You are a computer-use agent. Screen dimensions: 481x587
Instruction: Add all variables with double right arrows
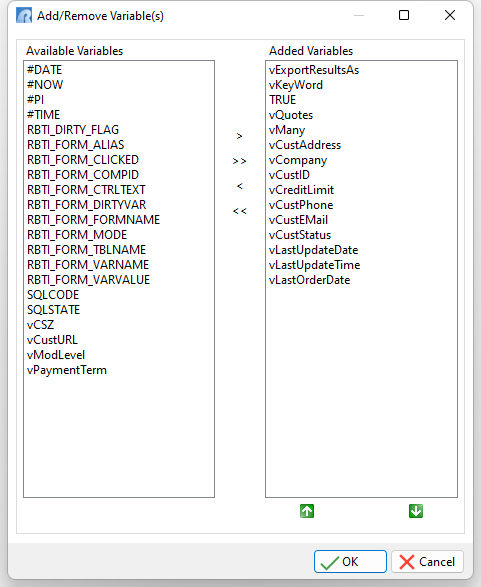[x=240, y=161]
